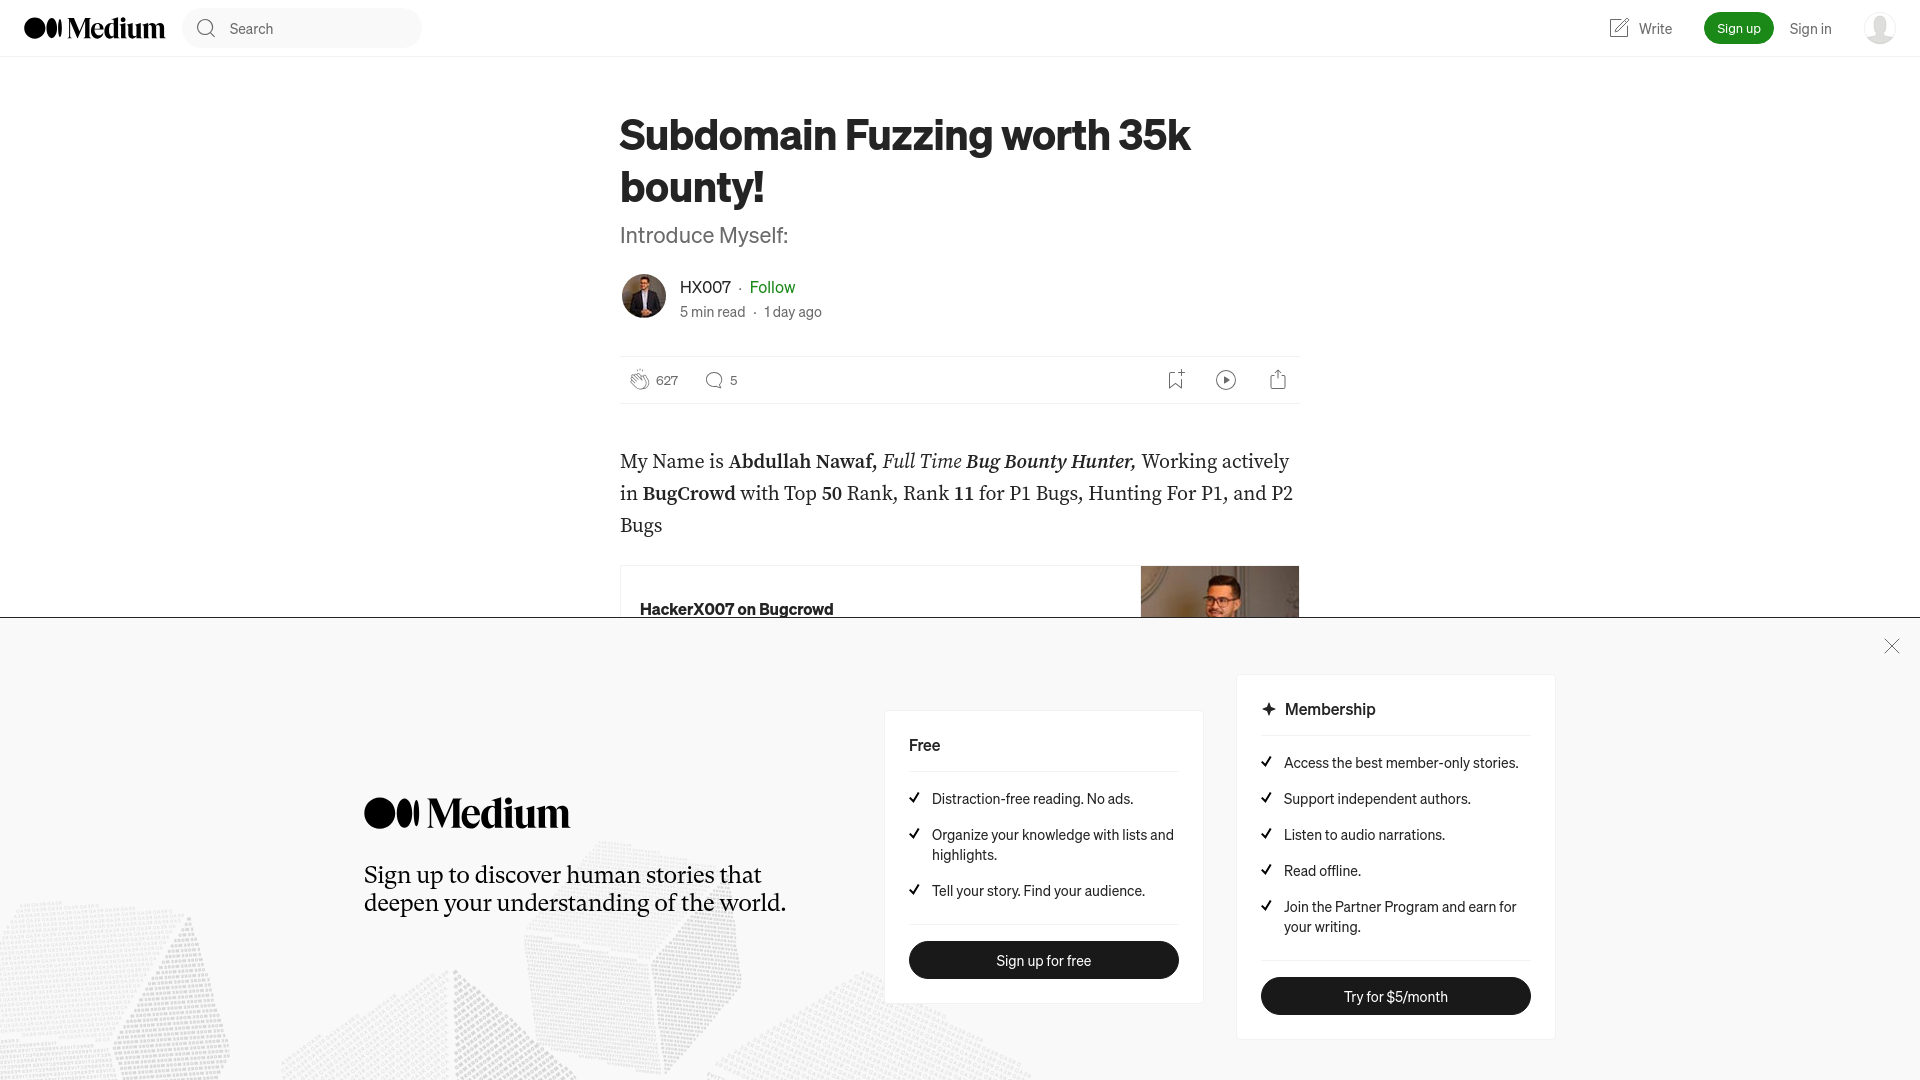Click the Follow button next to HX007

[771, 286]
